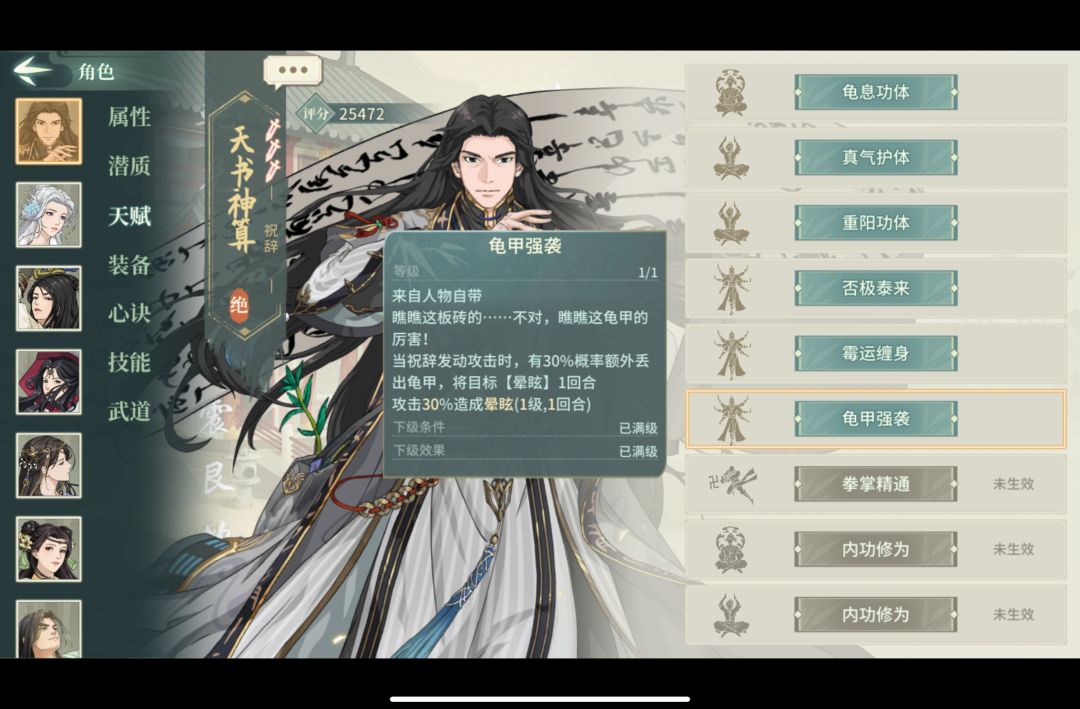Tap the orange 绝 rank badge
This screenshot has width=1080, height=709.
coord(239,305)
